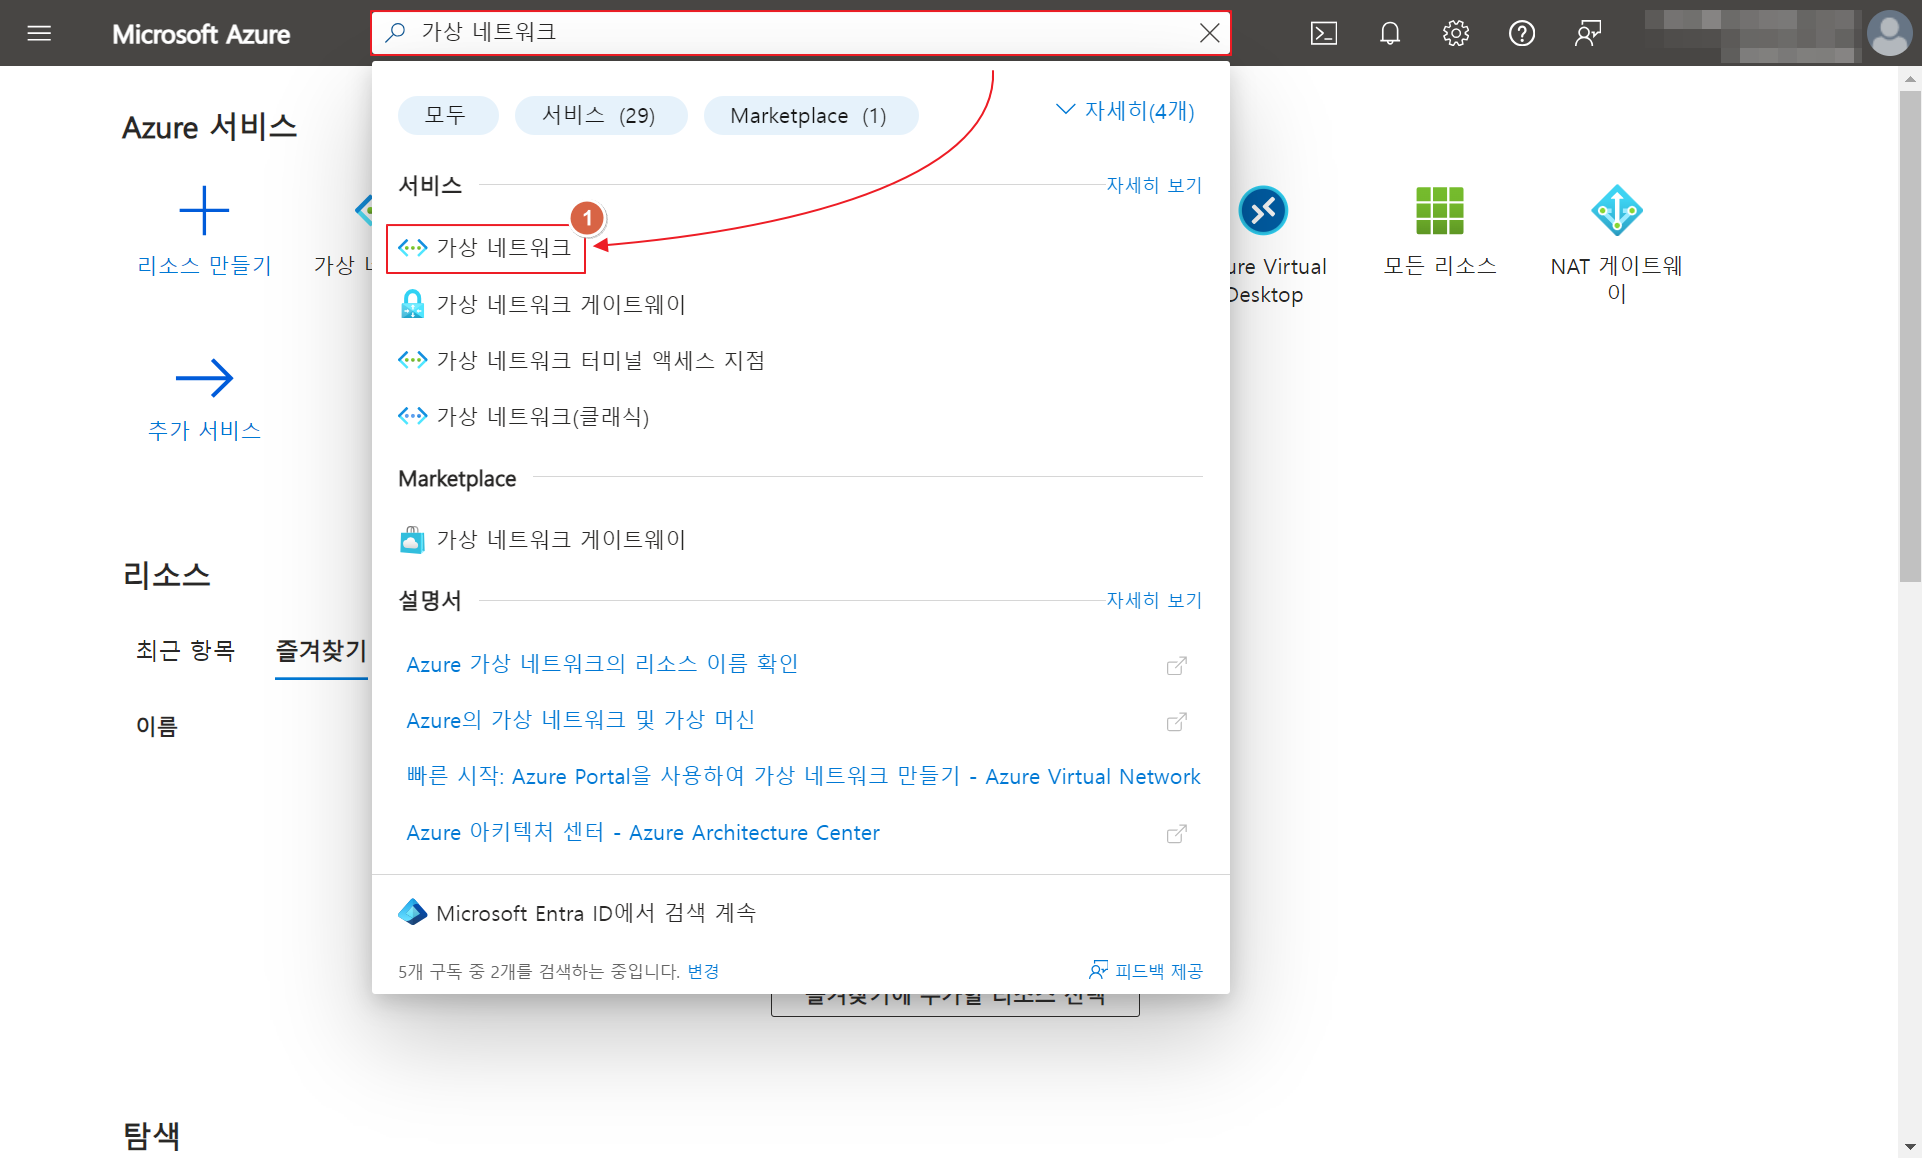This screenshot has height=1158, width=1922.
Task: Choose 가상 네트워크 service result
Action: [x=503, y=248]
